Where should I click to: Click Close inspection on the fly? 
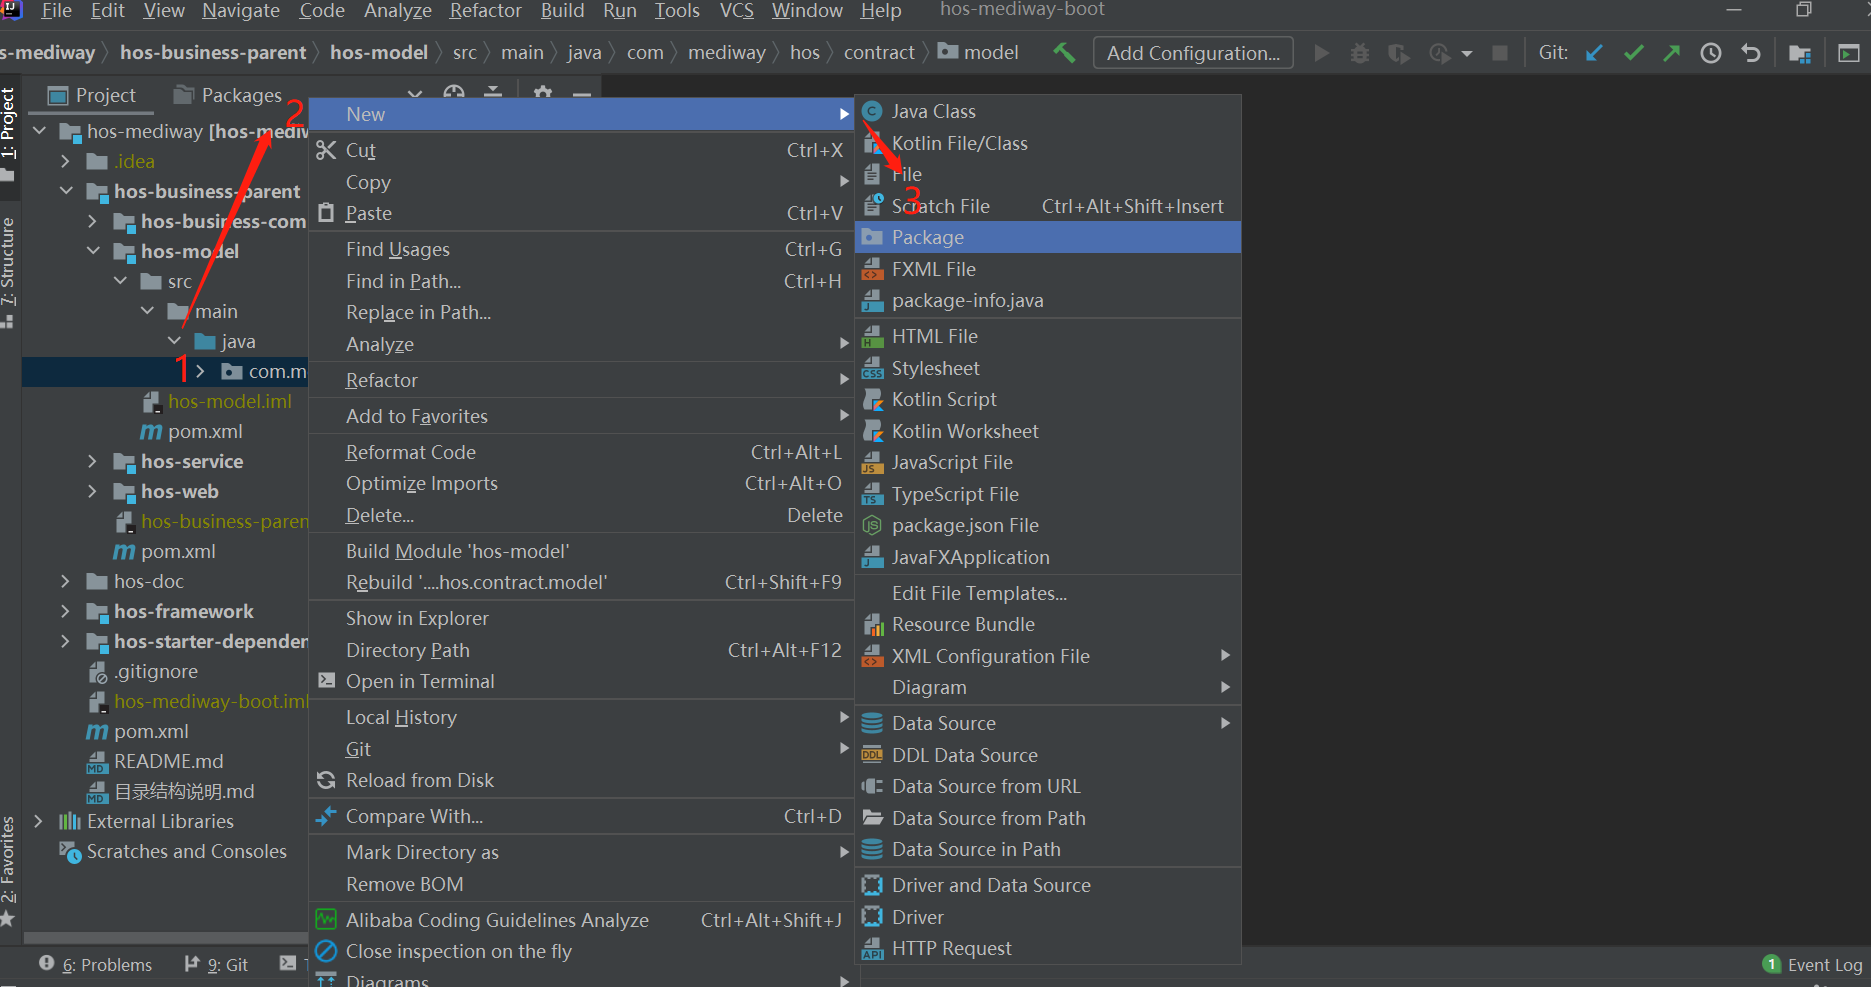(x=581, y=951)
